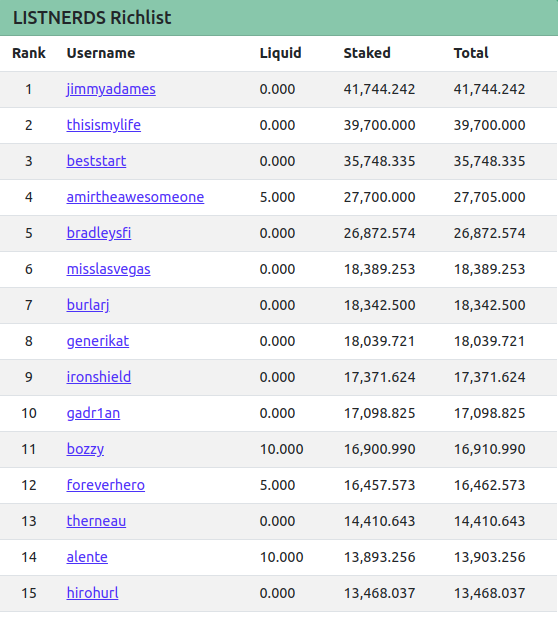This screenshot has width=558, height=617.
Task: Visit gadr1an username link
Action: coord(93,413)
